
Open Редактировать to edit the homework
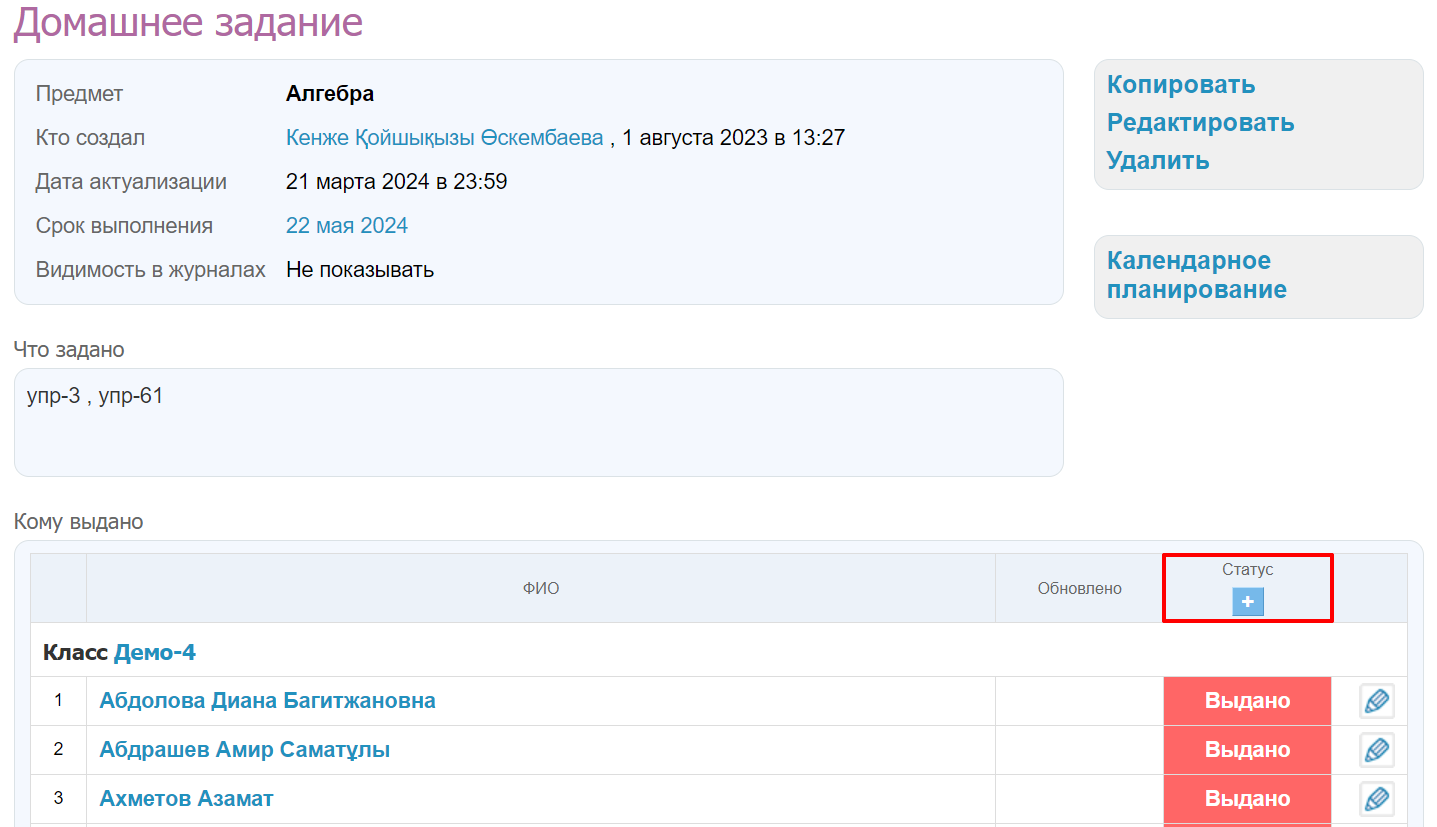tap(1200, 123)
